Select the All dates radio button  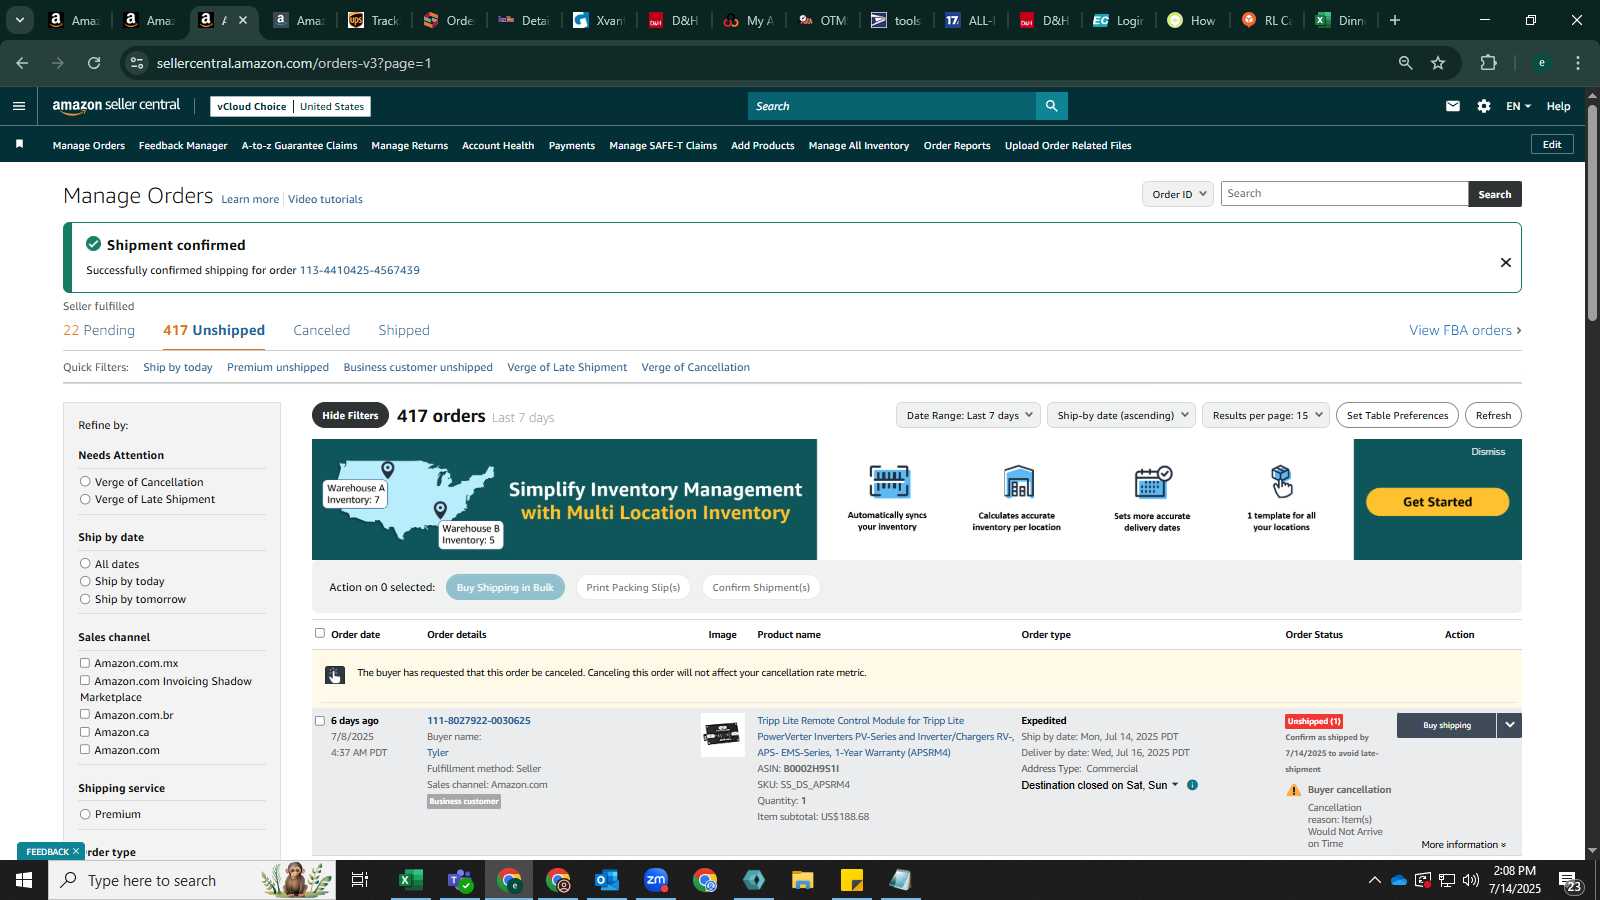coord(85,564)
